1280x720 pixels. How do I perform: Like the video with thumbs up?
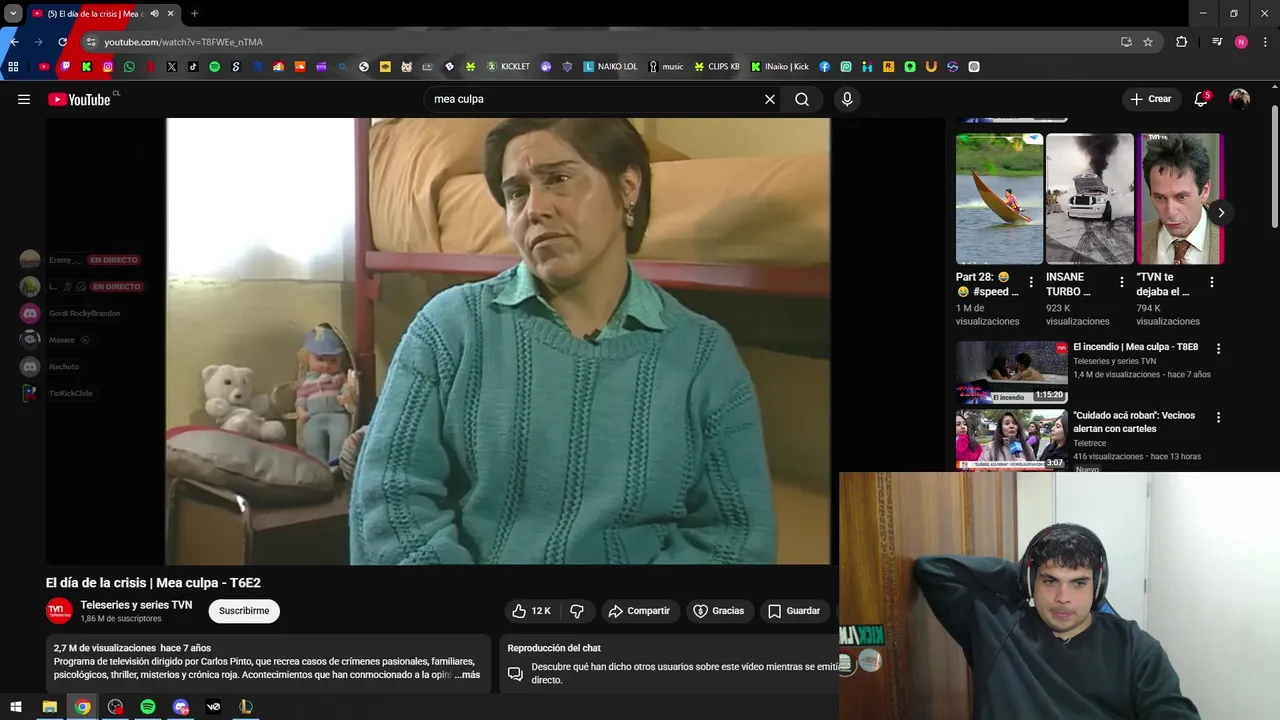[x=531, y=611]
